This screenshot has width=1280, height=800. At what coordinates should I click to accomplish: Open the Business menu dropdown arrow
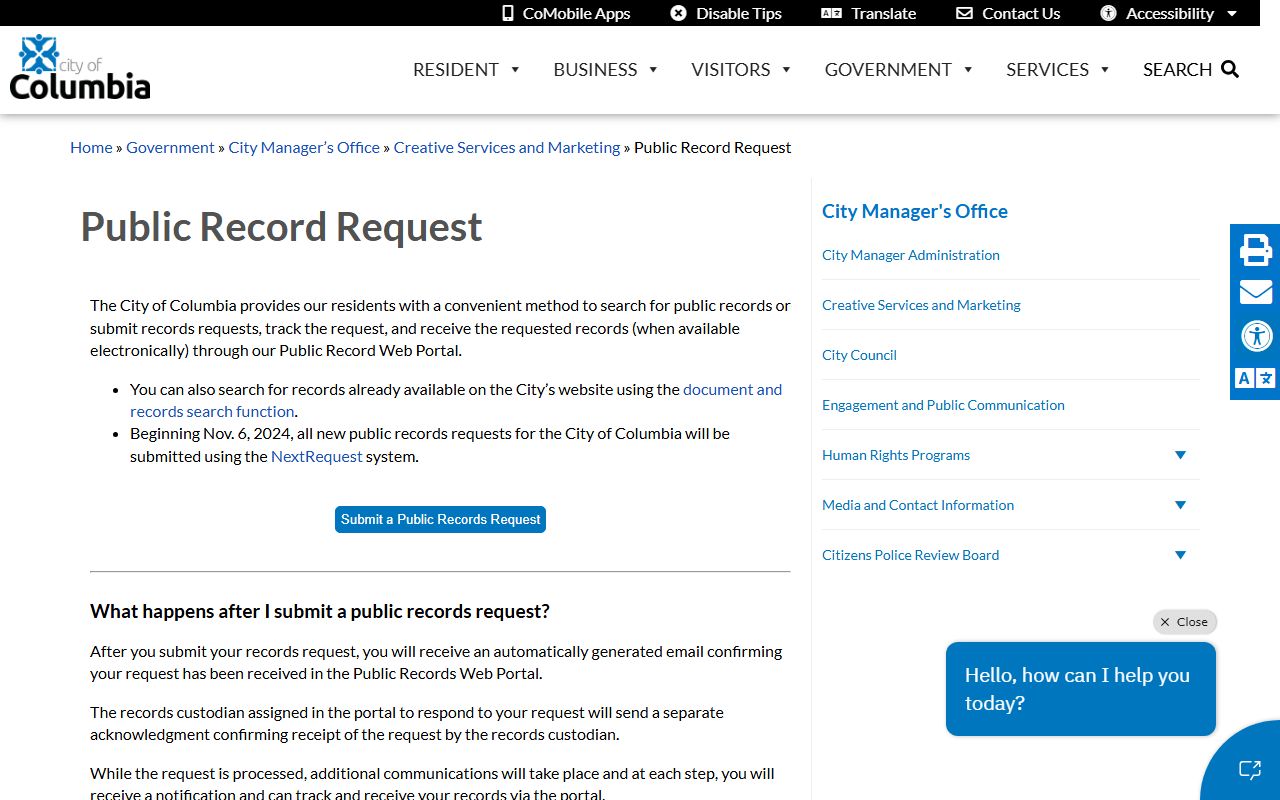pos(653,69)
